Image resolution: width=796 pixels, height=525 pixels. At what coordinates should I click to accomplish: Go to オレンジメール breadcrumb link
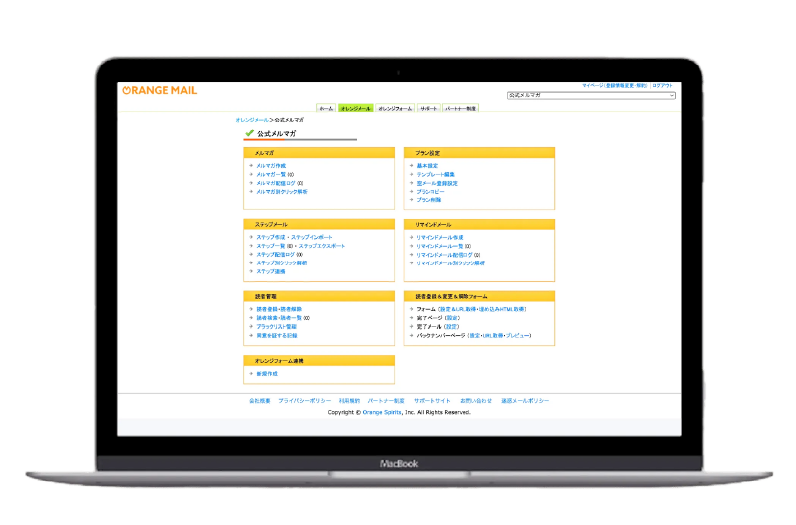[x=253, y=119]
